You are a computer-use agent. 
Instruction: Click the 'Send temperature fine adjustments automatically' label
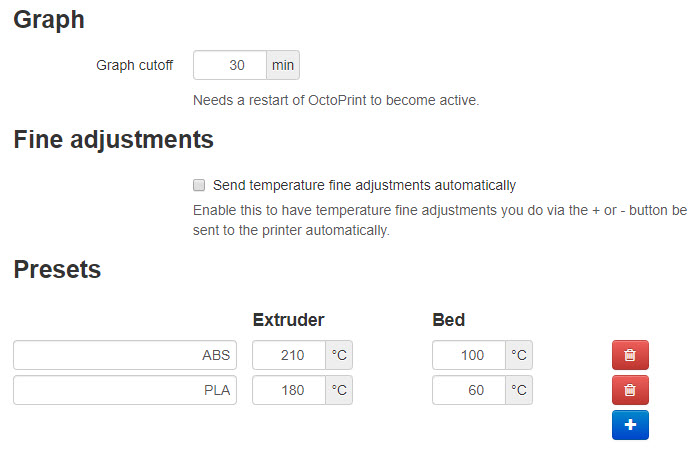364,185
